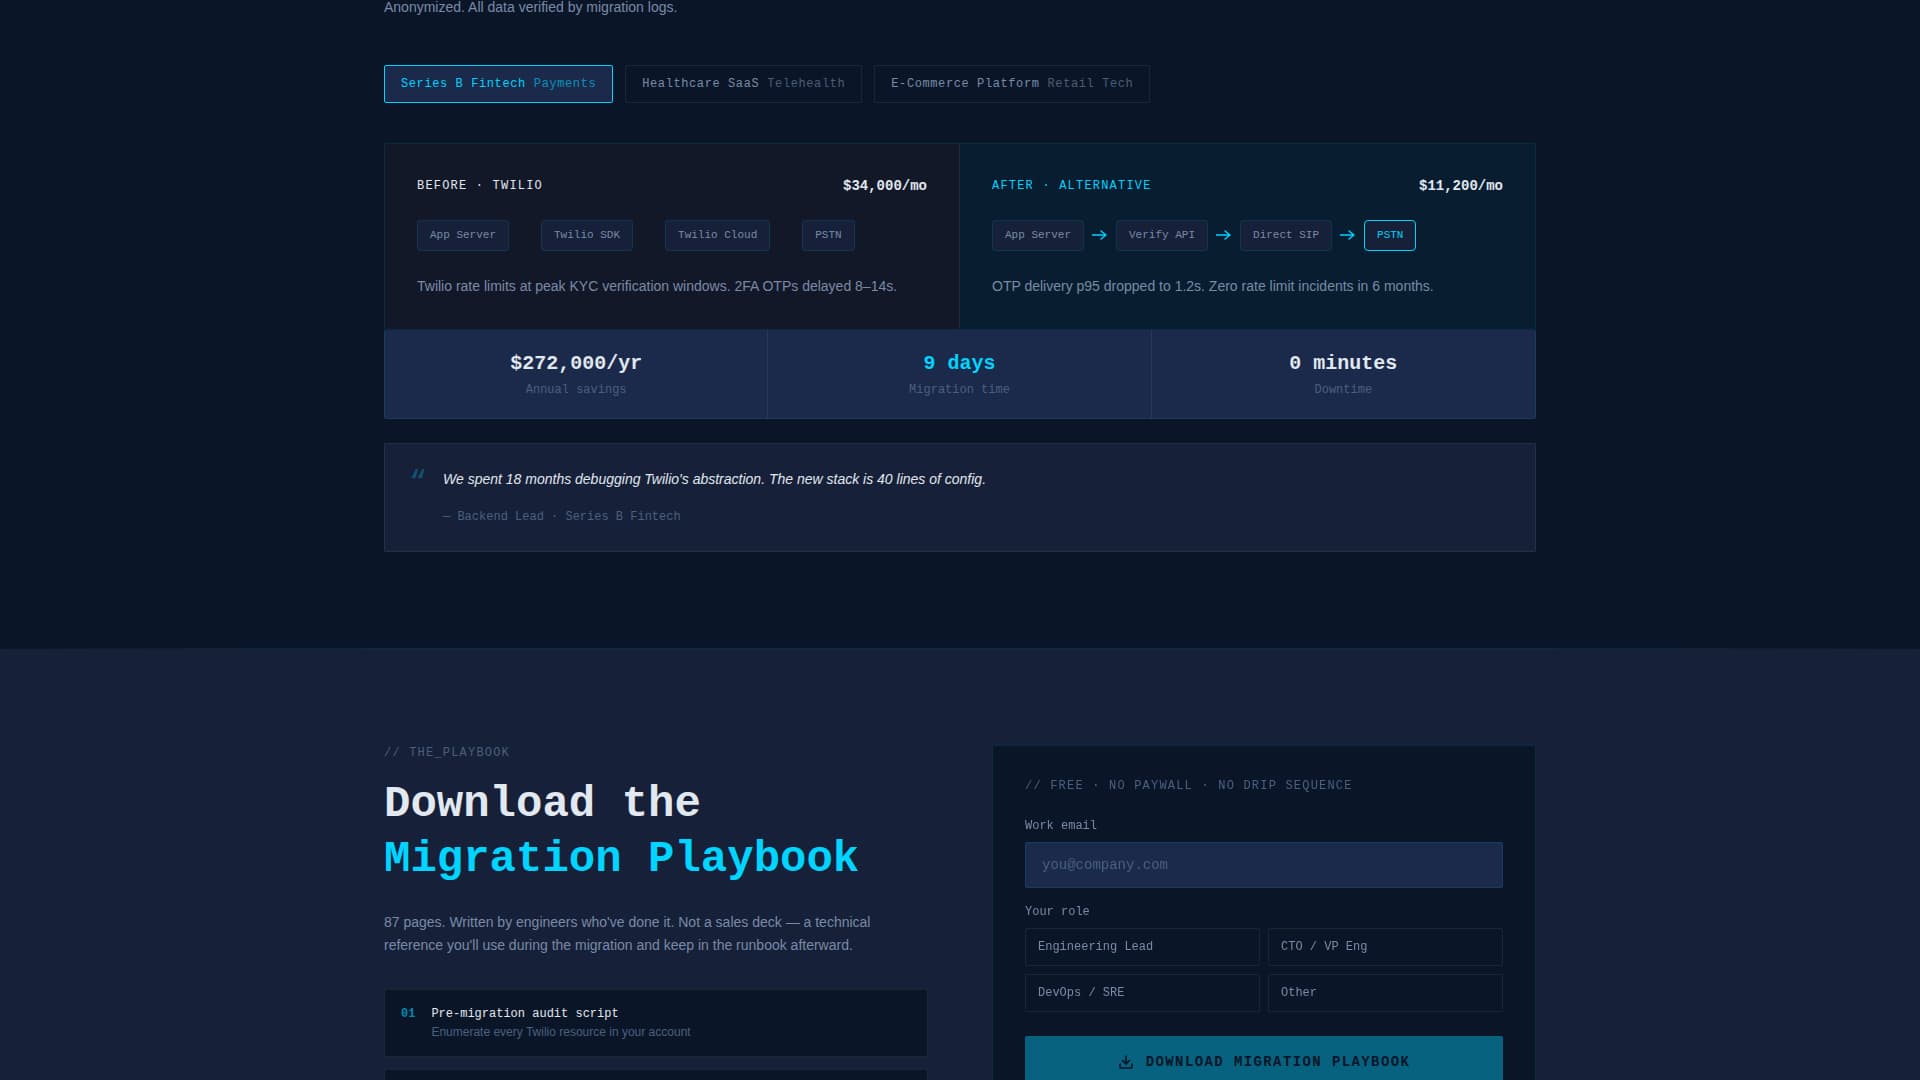Viewport: 1920px width, 1080px height.
Task: Switch to the Healthcare SaaS Telehealth tab
Action: (743, 83)
